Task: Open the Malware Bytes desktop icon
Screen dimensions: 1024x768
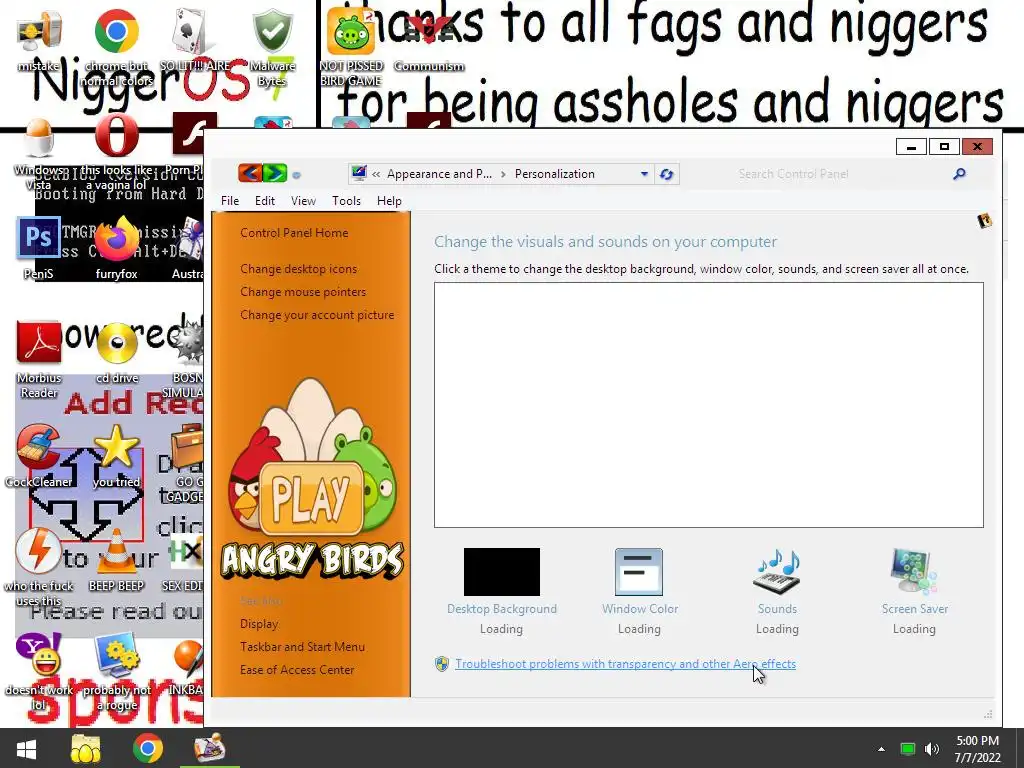Action: pos(273,47)
